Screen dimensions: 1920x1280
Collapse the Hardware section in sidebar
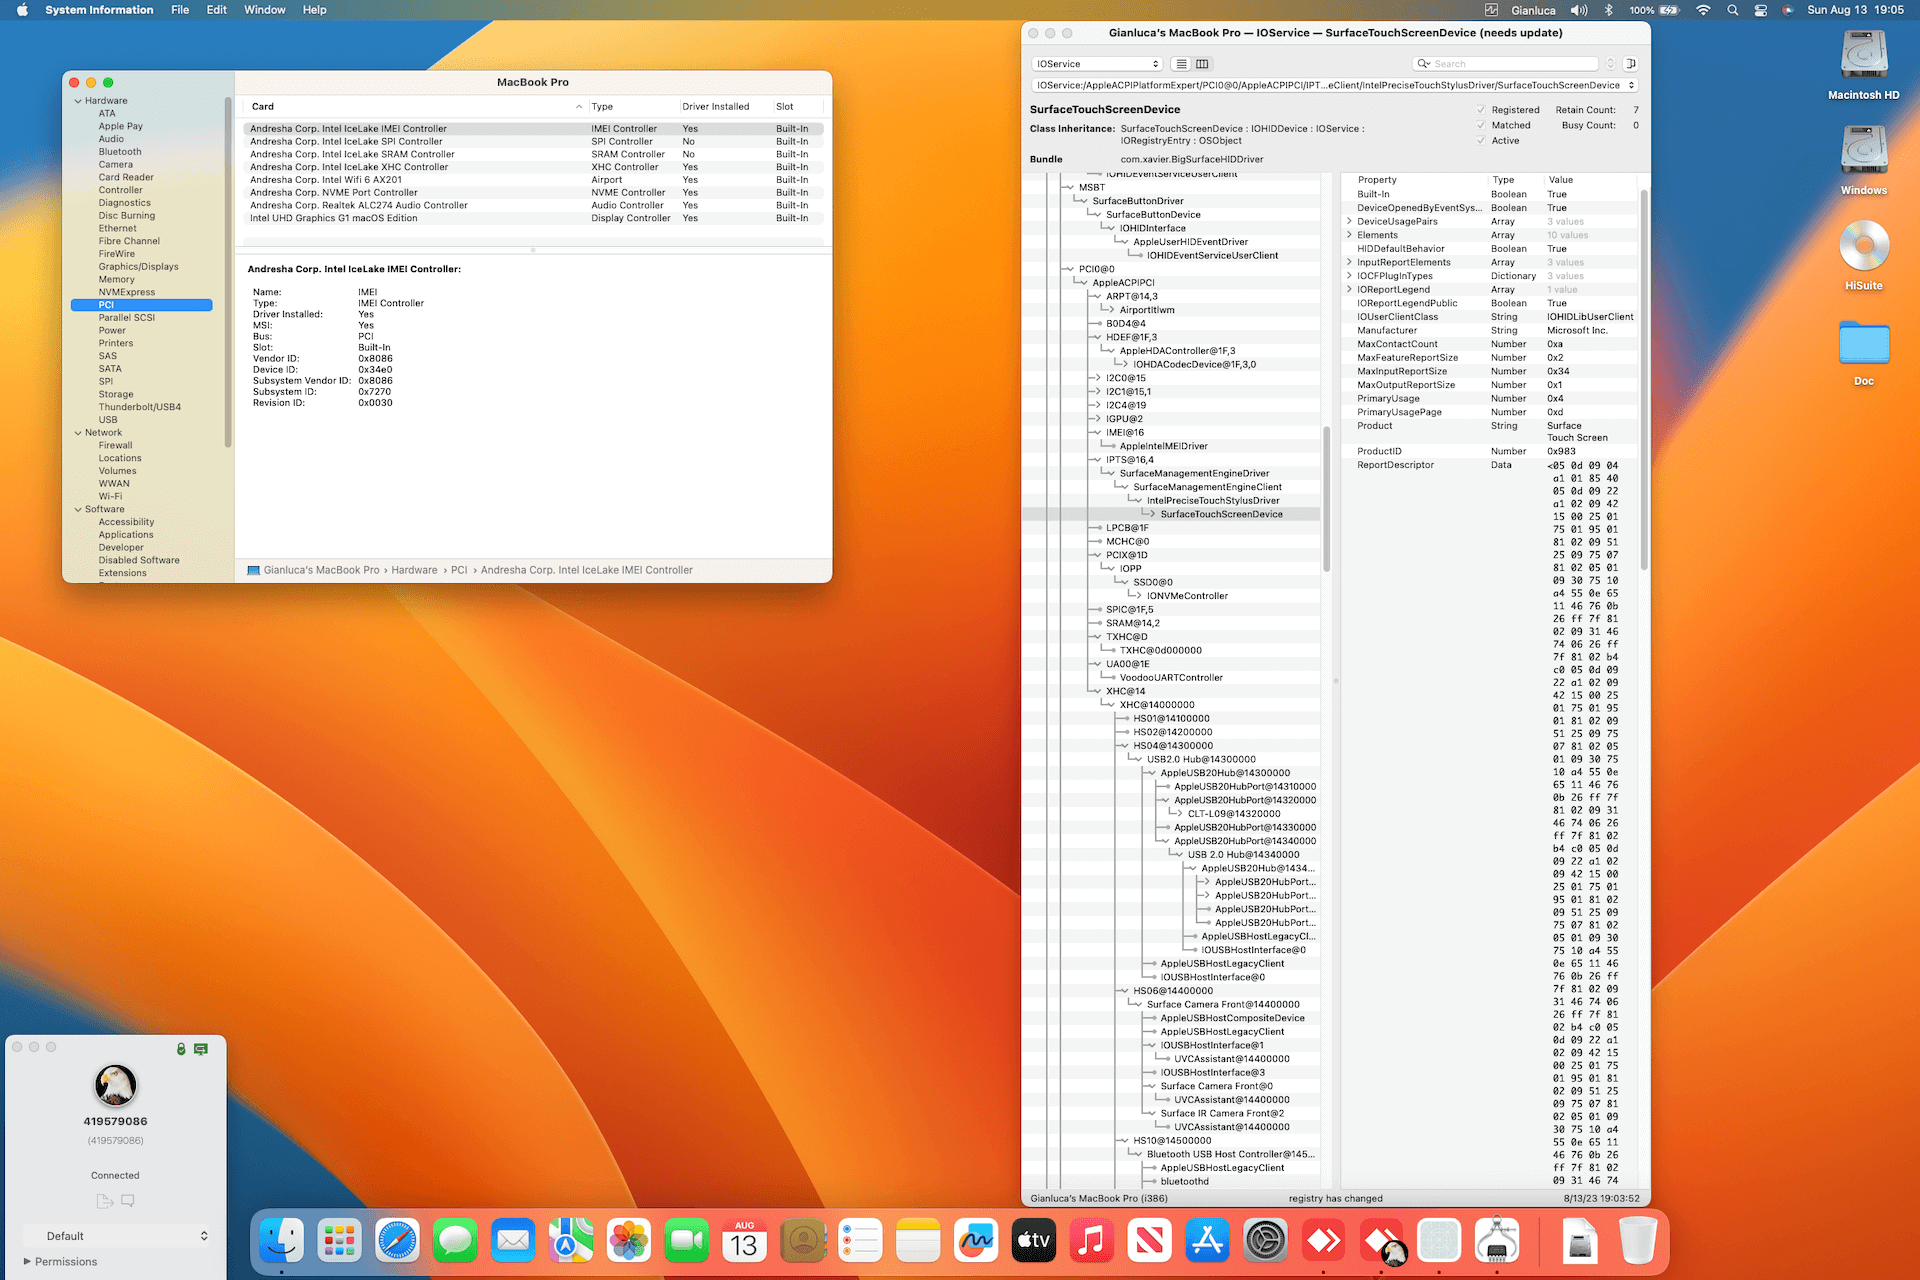pyautogui.click(x=78, y=101)
